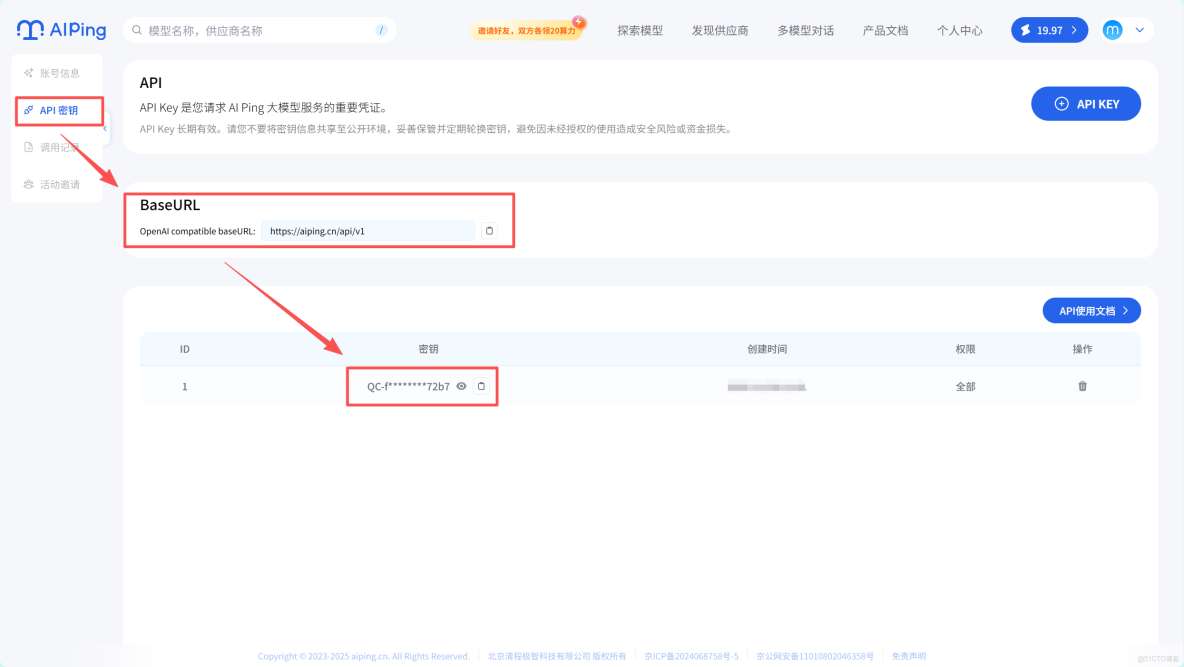Copy the OpenAI compatible baseURL
Viewport: 1184px width, 667px height.
tap(489, 230)
